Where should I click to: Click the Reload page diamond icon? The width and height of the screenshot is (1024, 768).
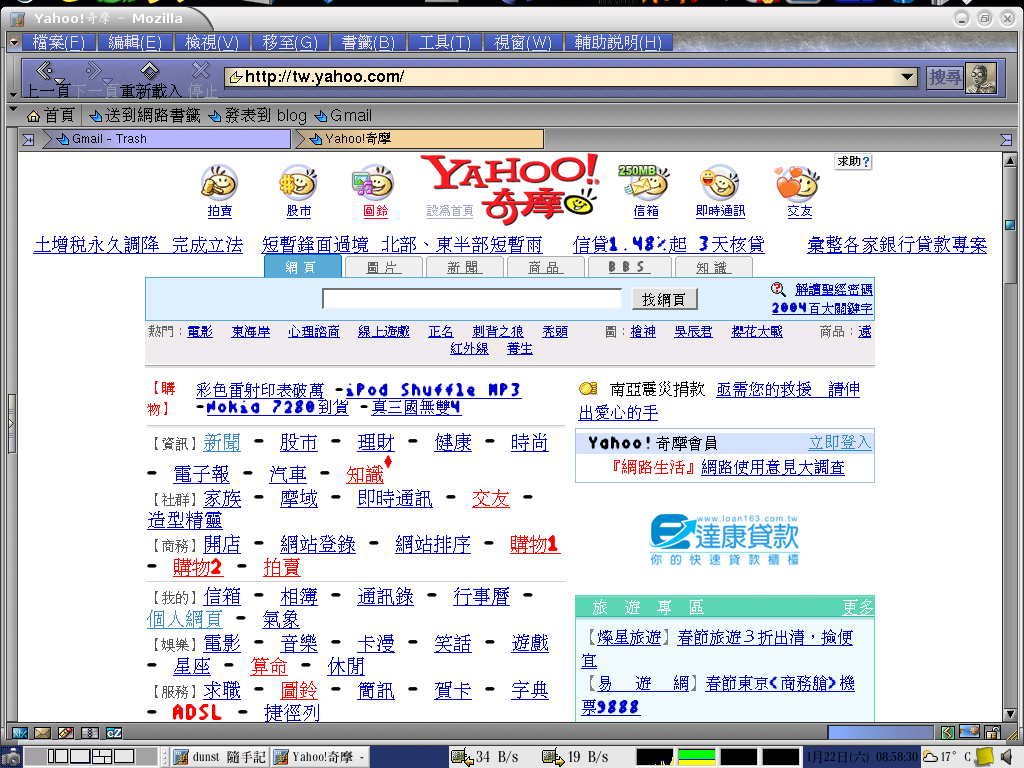(x=149, y=70)
